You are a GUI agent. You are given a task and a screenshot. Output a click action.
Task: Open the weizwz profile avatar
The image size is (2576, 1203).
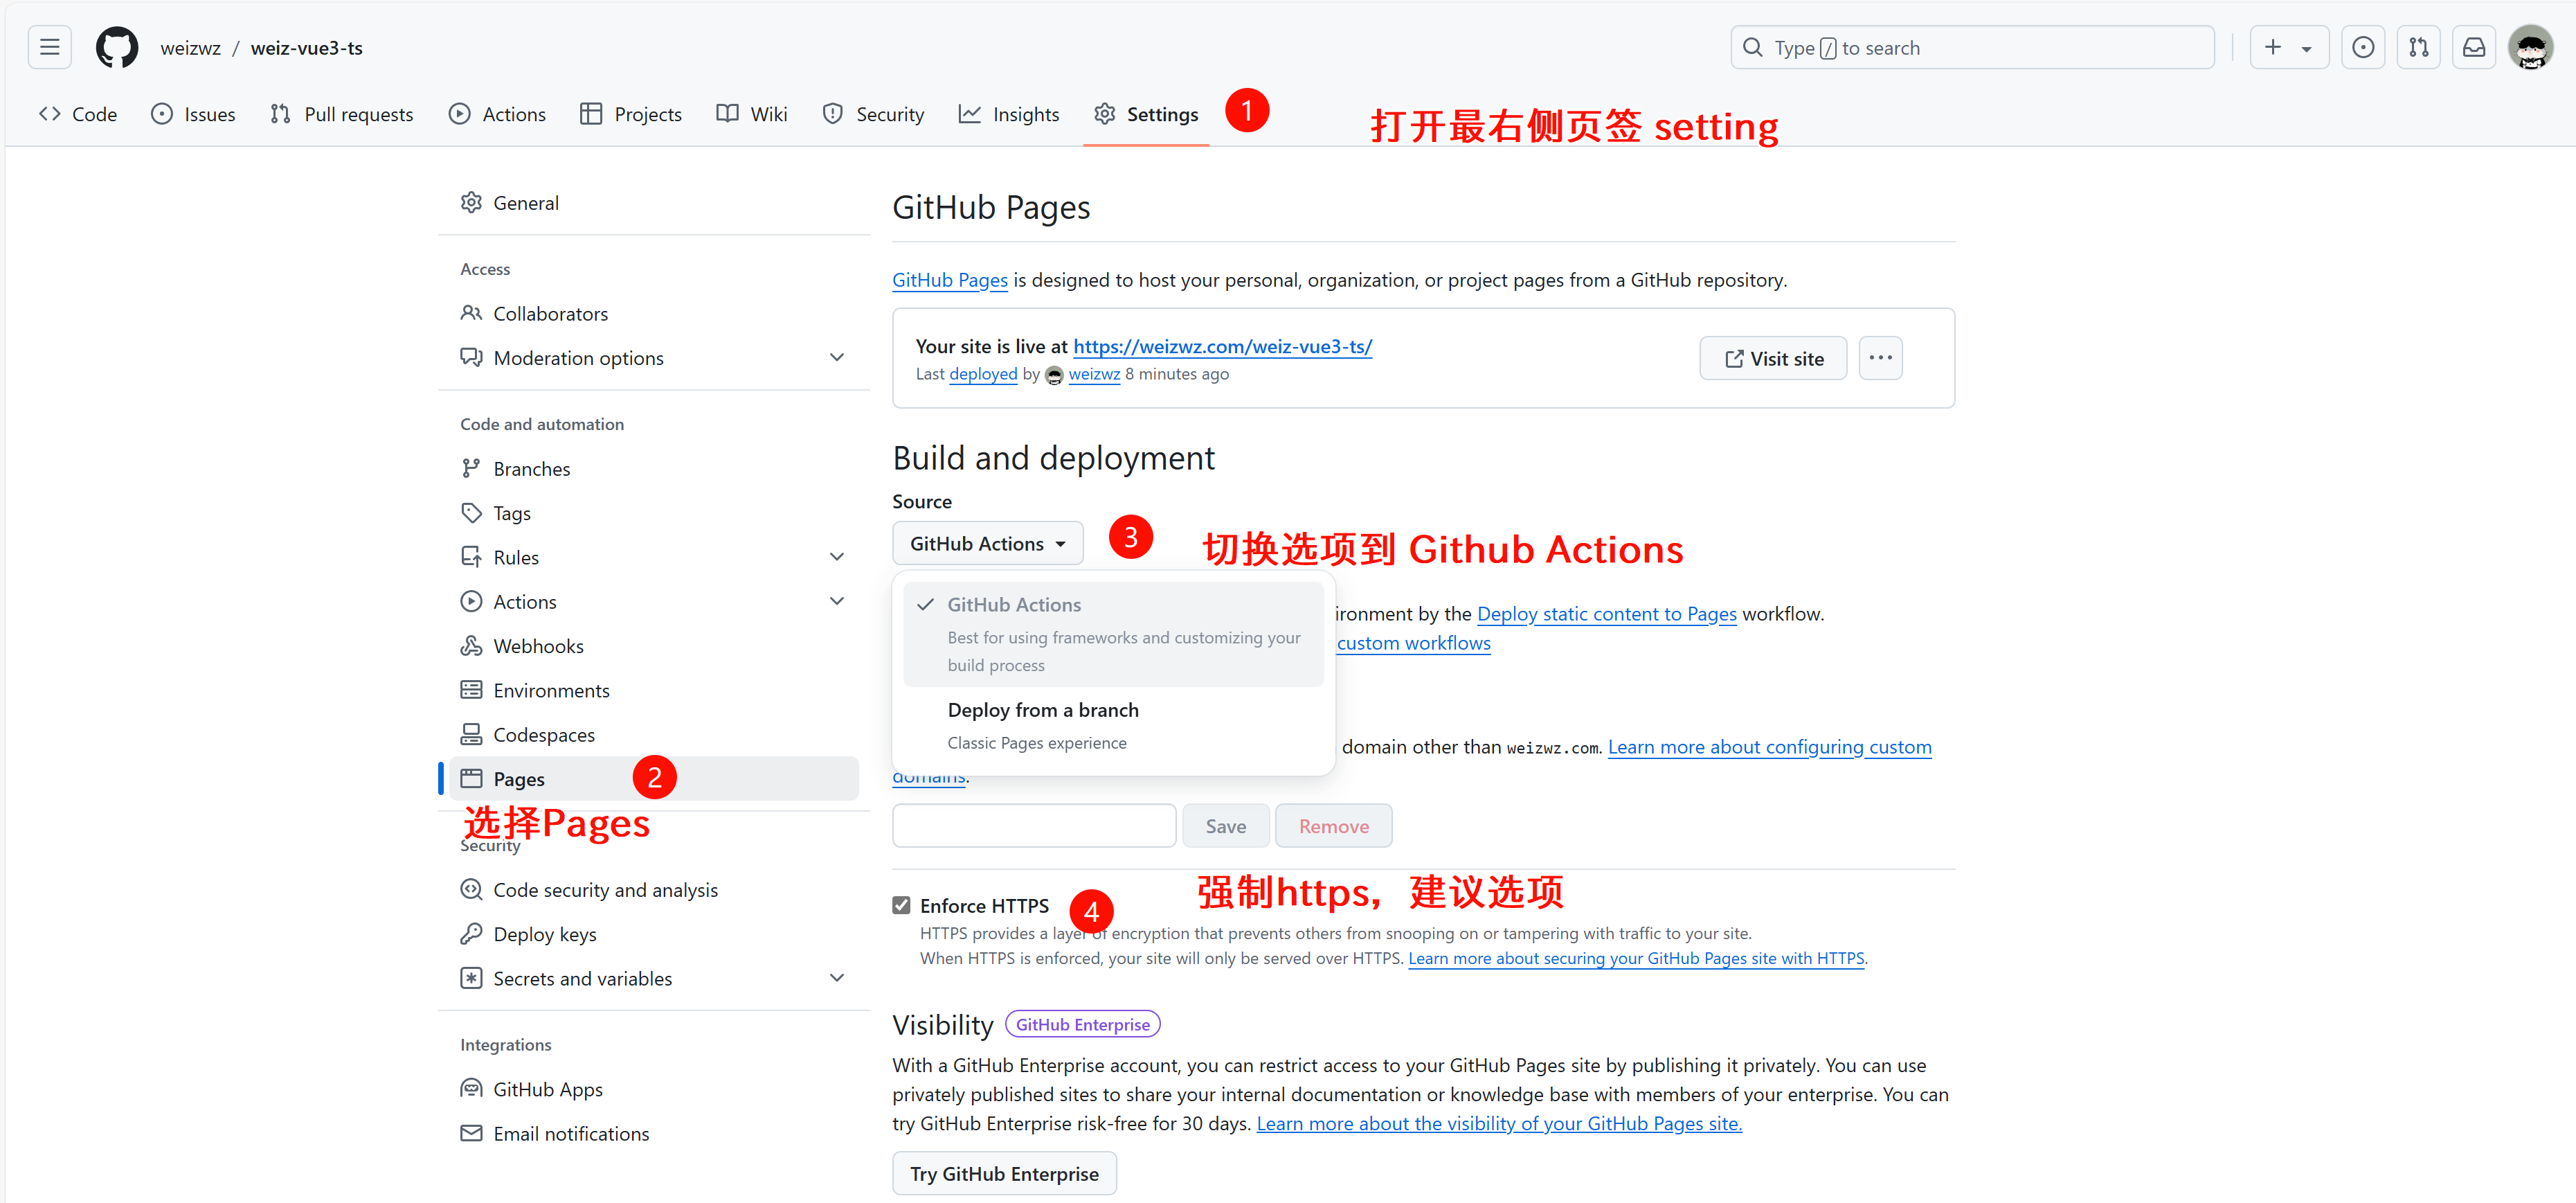(x=2532, y=47)
